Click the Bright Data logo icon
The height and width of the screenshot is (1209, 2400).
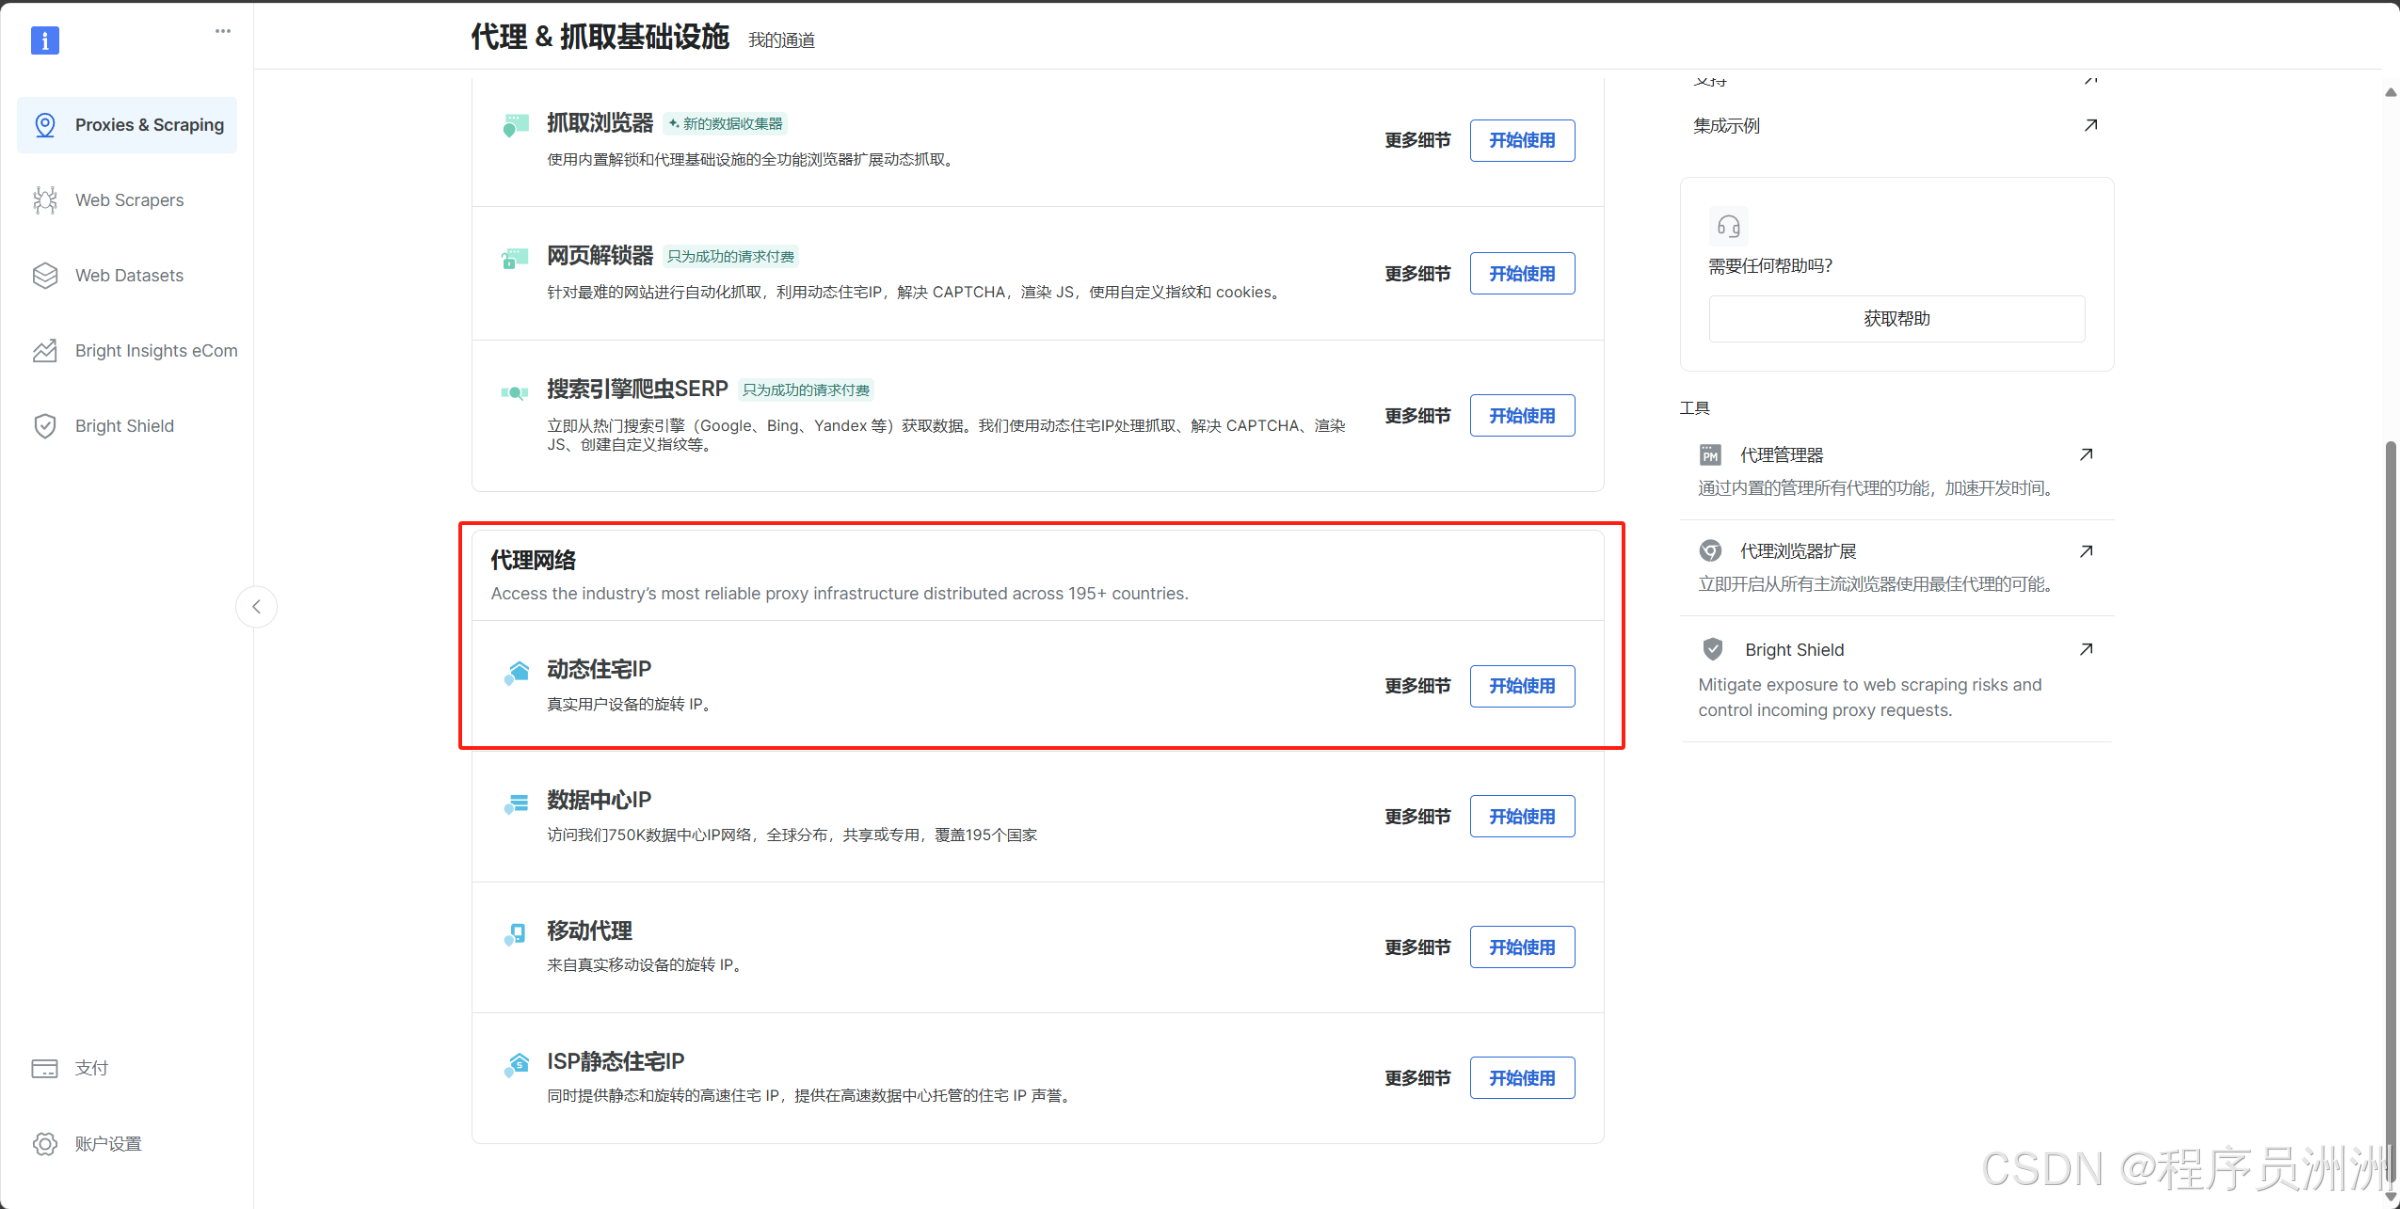point(45,40)
